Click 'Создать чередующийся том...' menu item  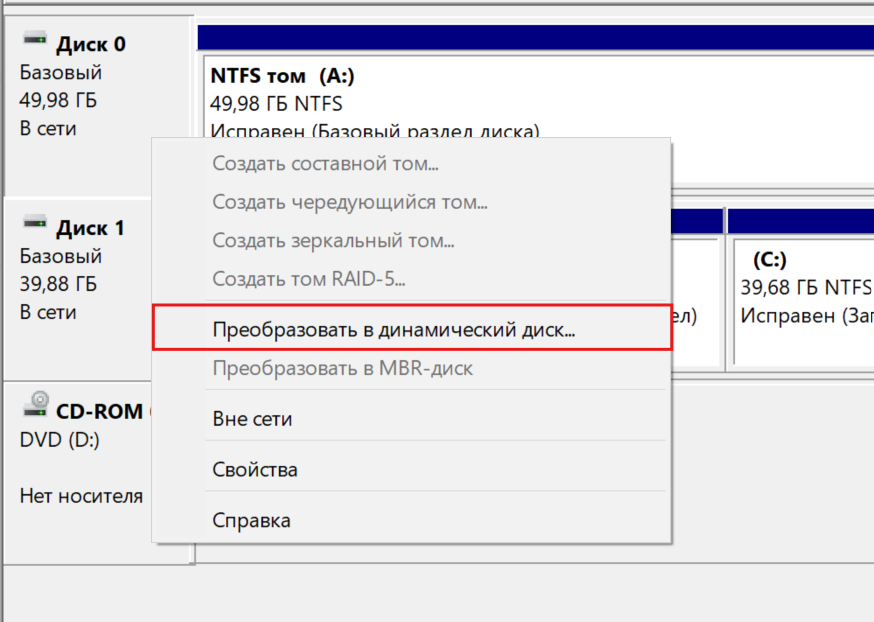pyautogui.click(x=349, y=203)
